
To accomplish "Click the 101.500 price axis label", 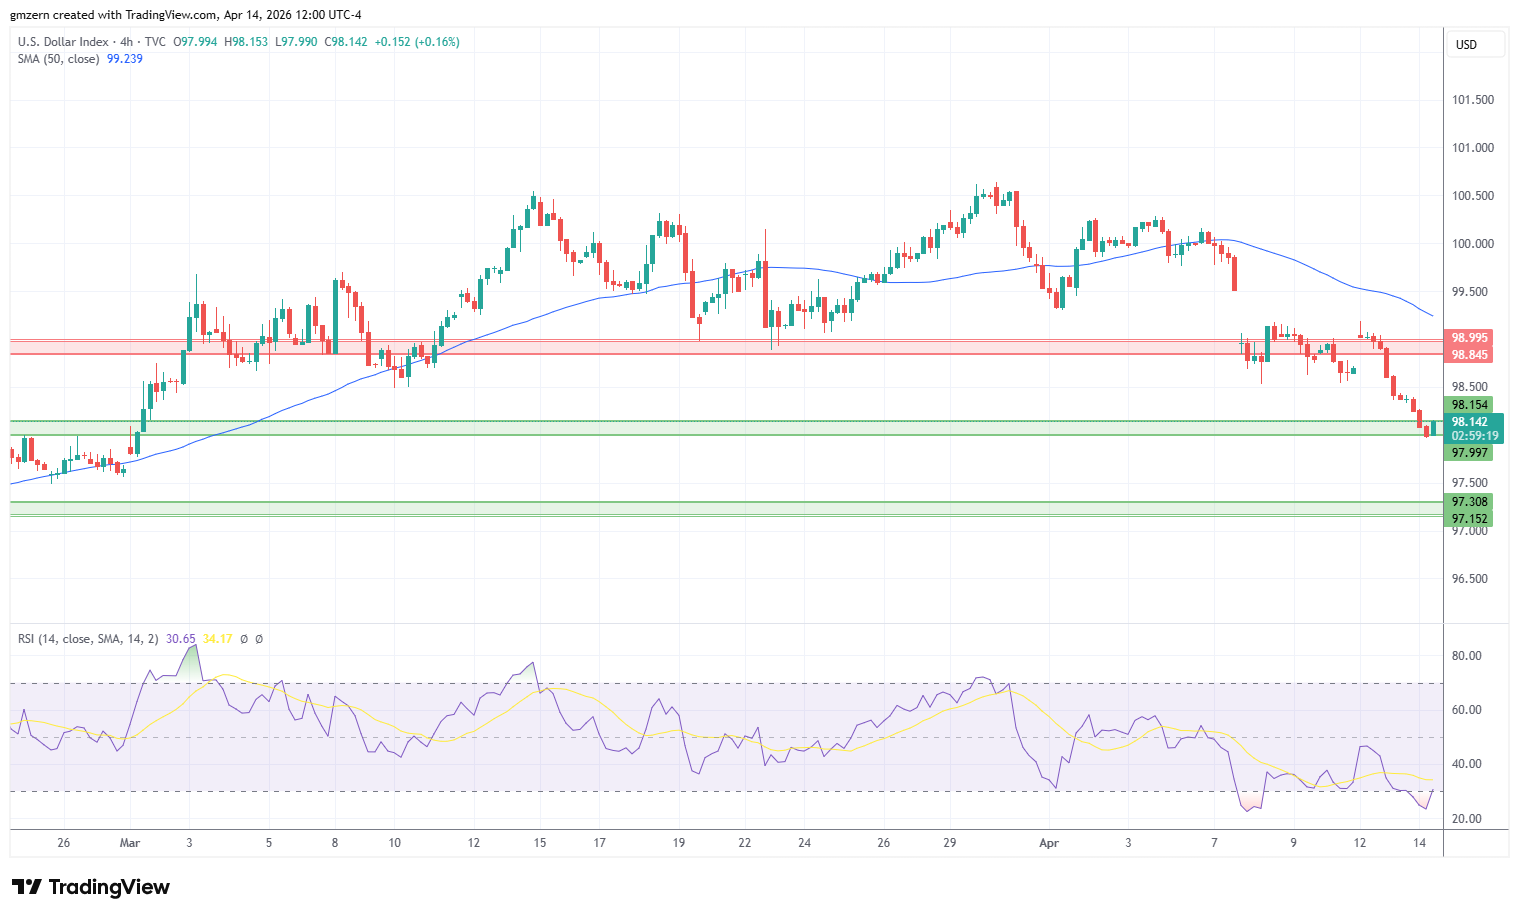I will pos(1472,100).
